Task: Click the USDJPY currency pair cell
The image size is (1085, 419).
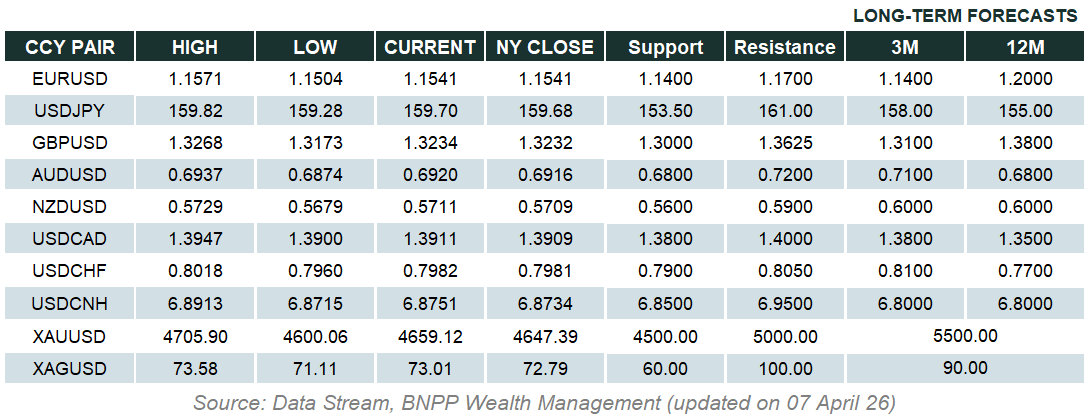Action: point(70,111)
